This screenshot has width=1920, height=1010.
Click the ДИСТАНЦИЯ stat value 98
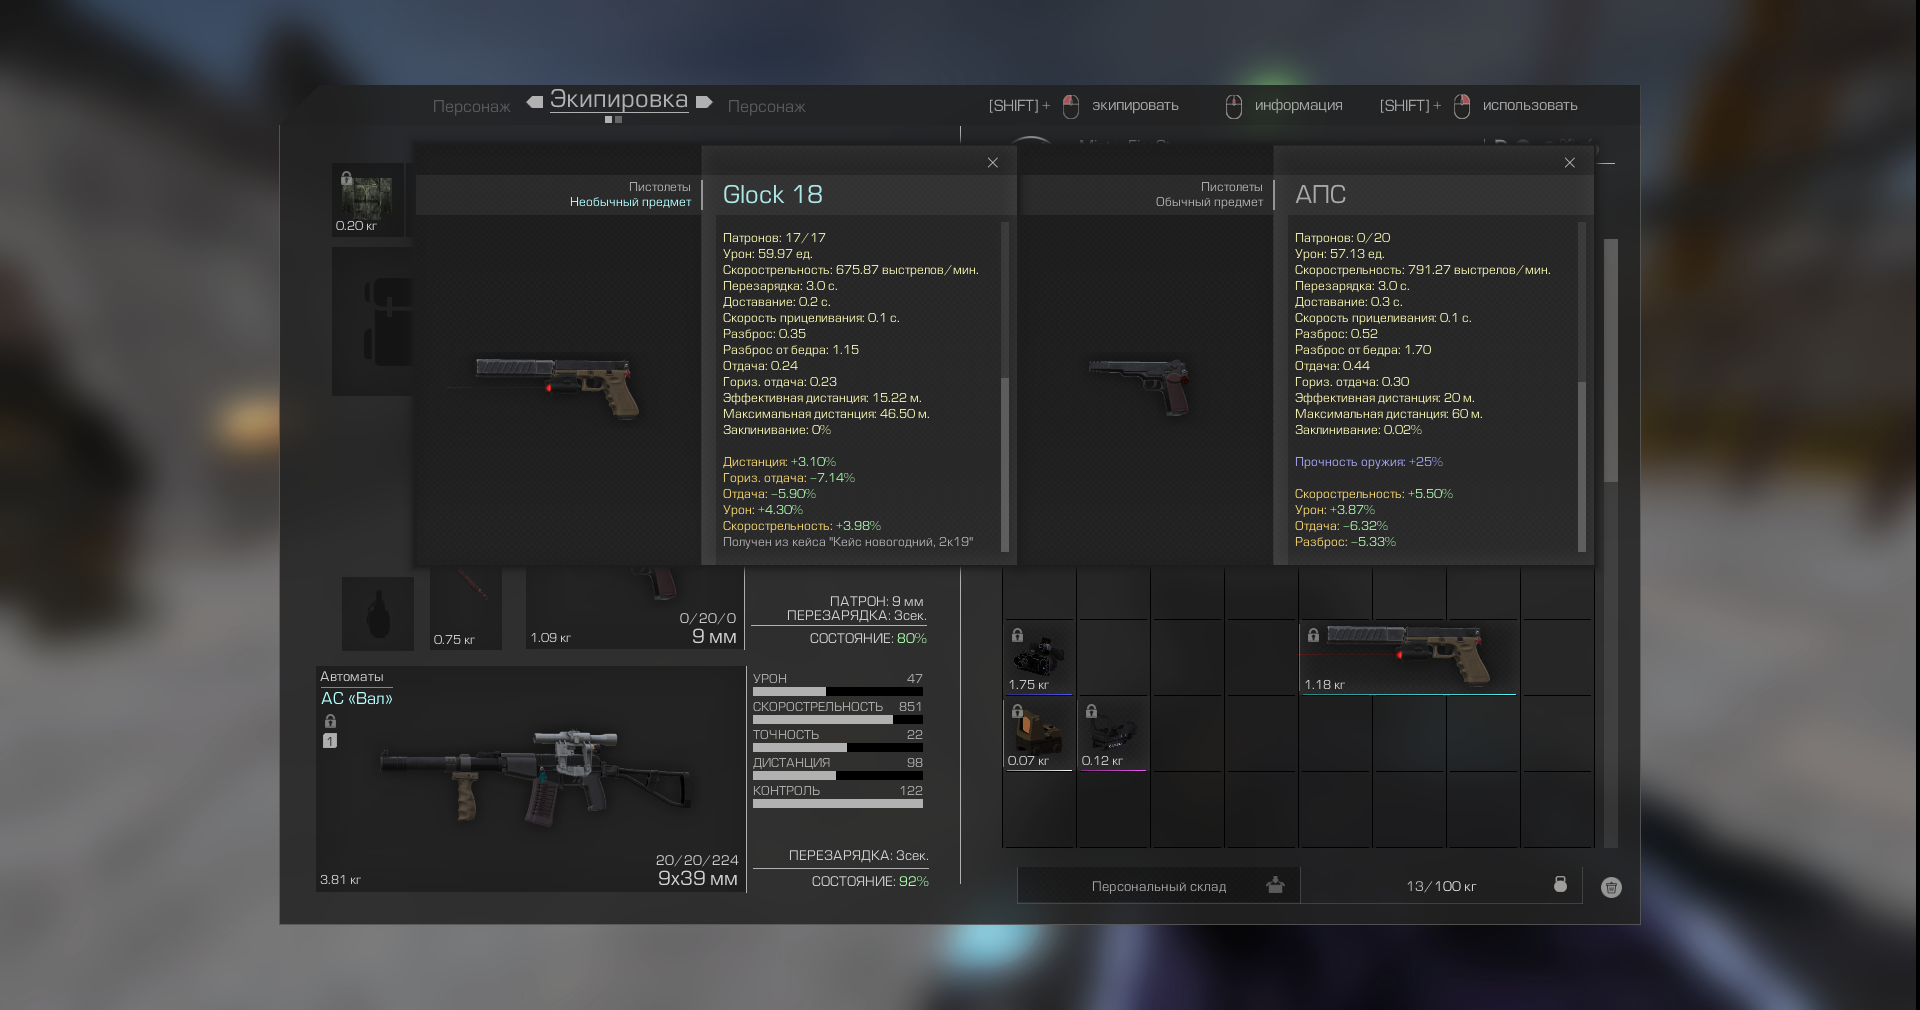coord(915,762)
